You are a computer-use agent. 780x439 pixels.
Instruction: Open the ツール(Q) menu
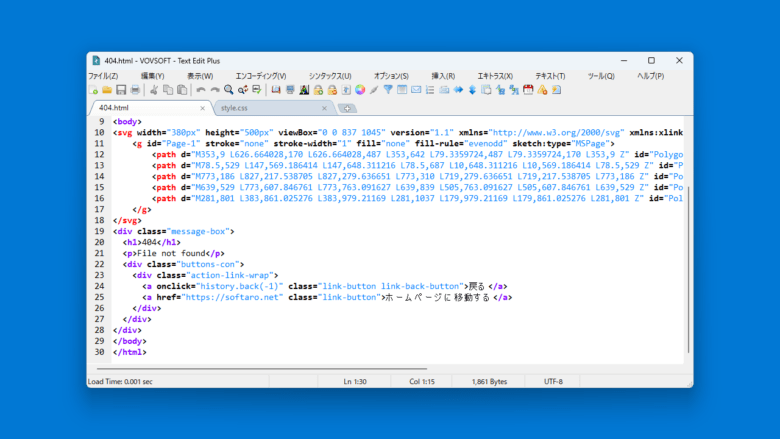tap(601, 76)
